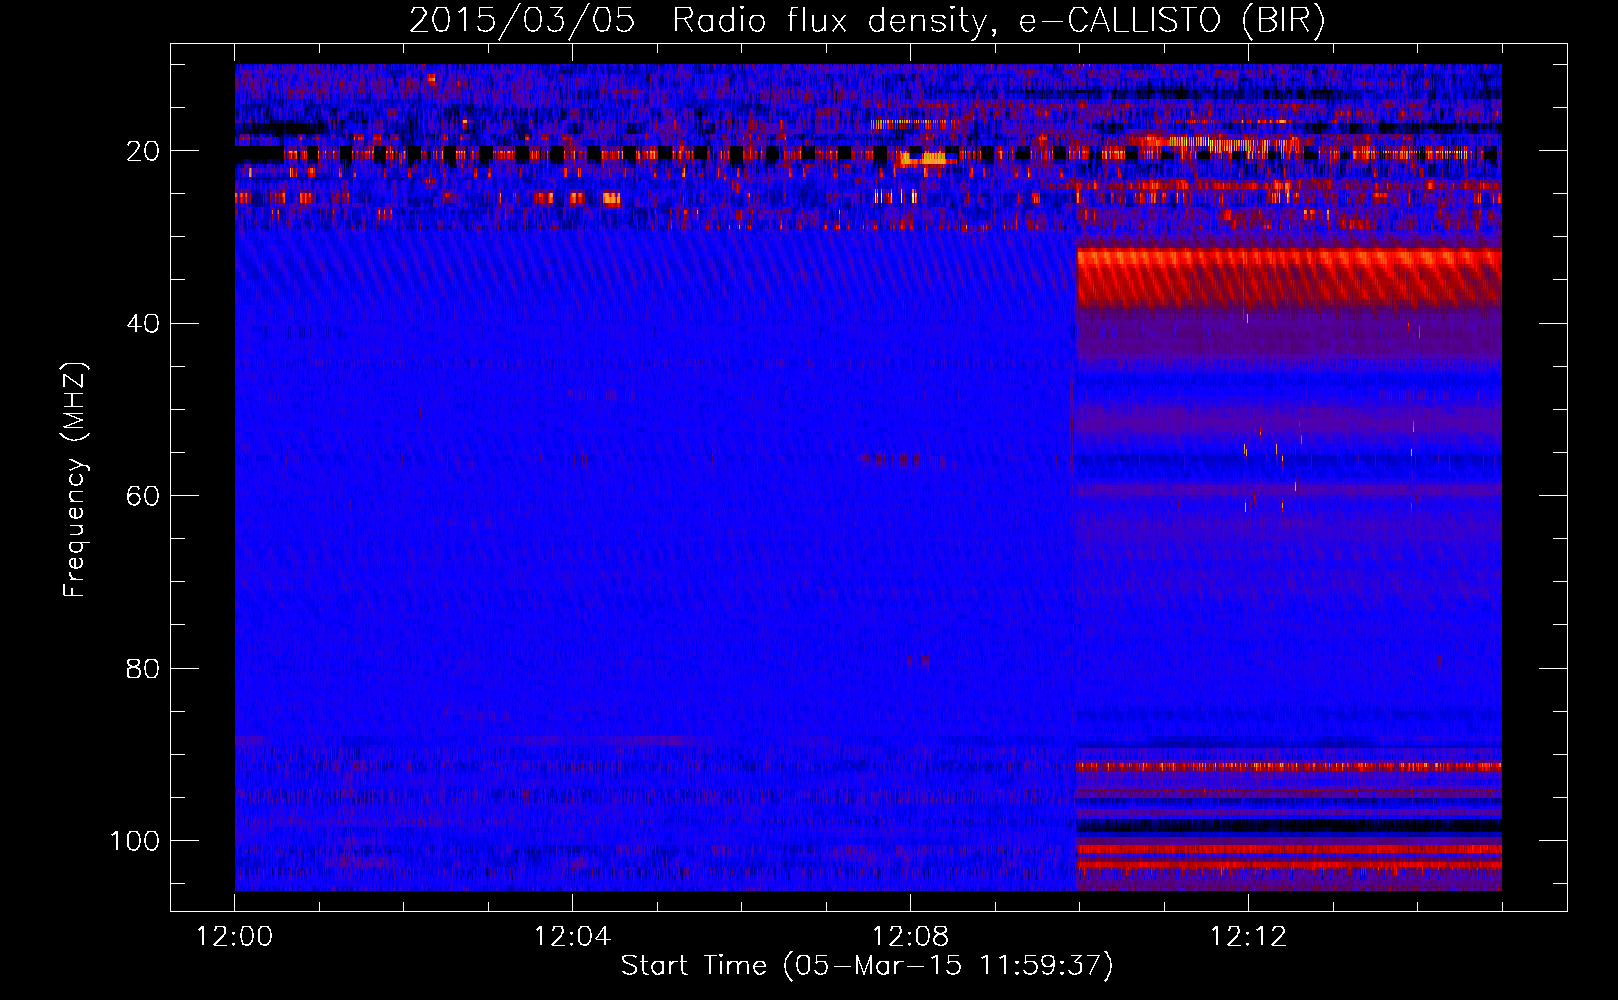Screen dimensions: 1618x1000
Task: Click the "12:12" time tick label
Action: pyautogui.click(x=1248, y=937)
